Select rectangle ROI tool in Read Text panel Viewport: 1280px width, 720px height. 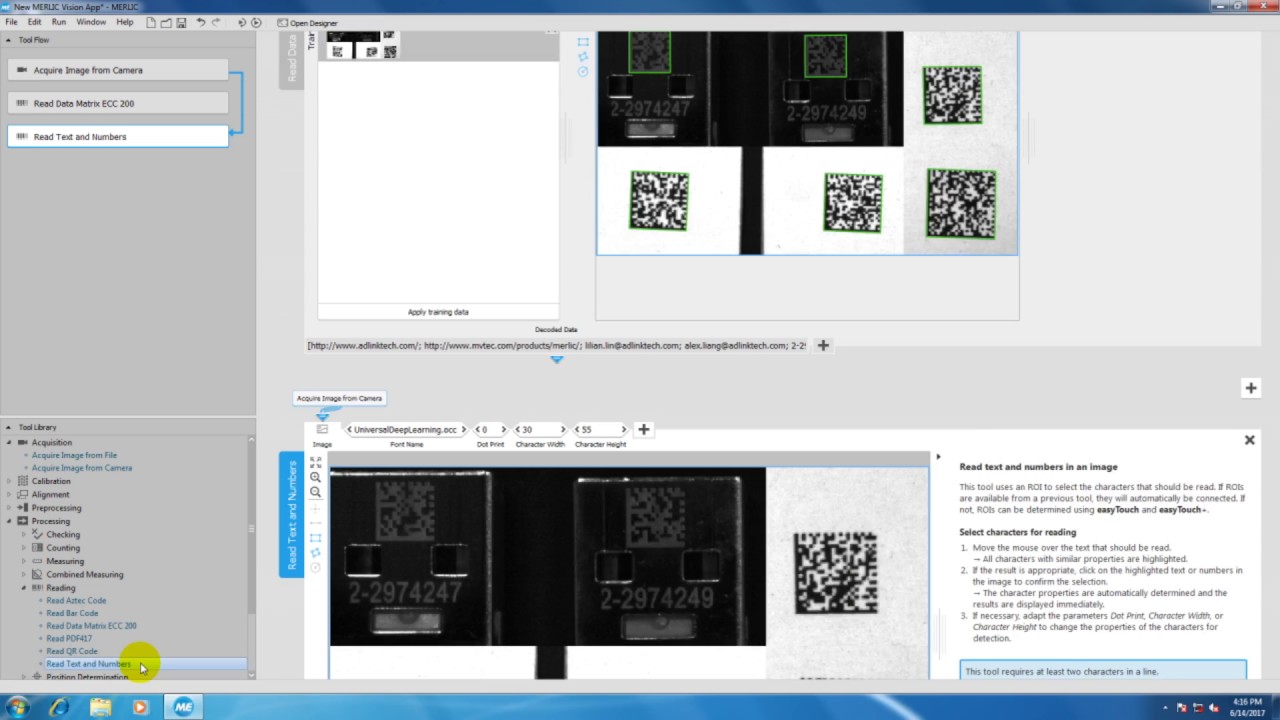pyautogui.click(x=316, y=538)
